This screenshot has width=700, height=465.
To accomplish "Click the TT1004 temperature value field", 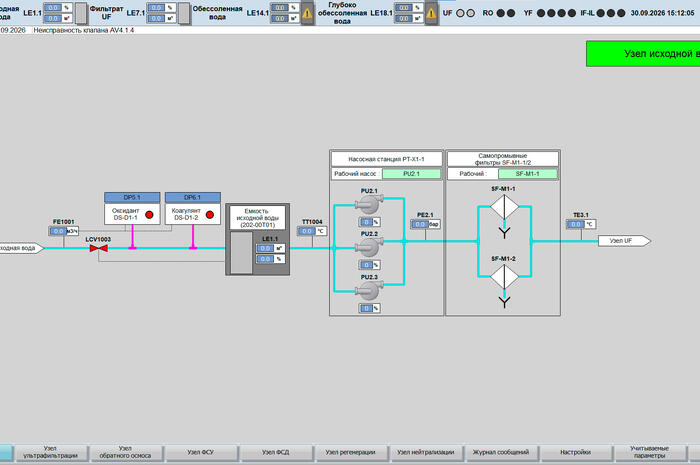I will pos(307,231).
